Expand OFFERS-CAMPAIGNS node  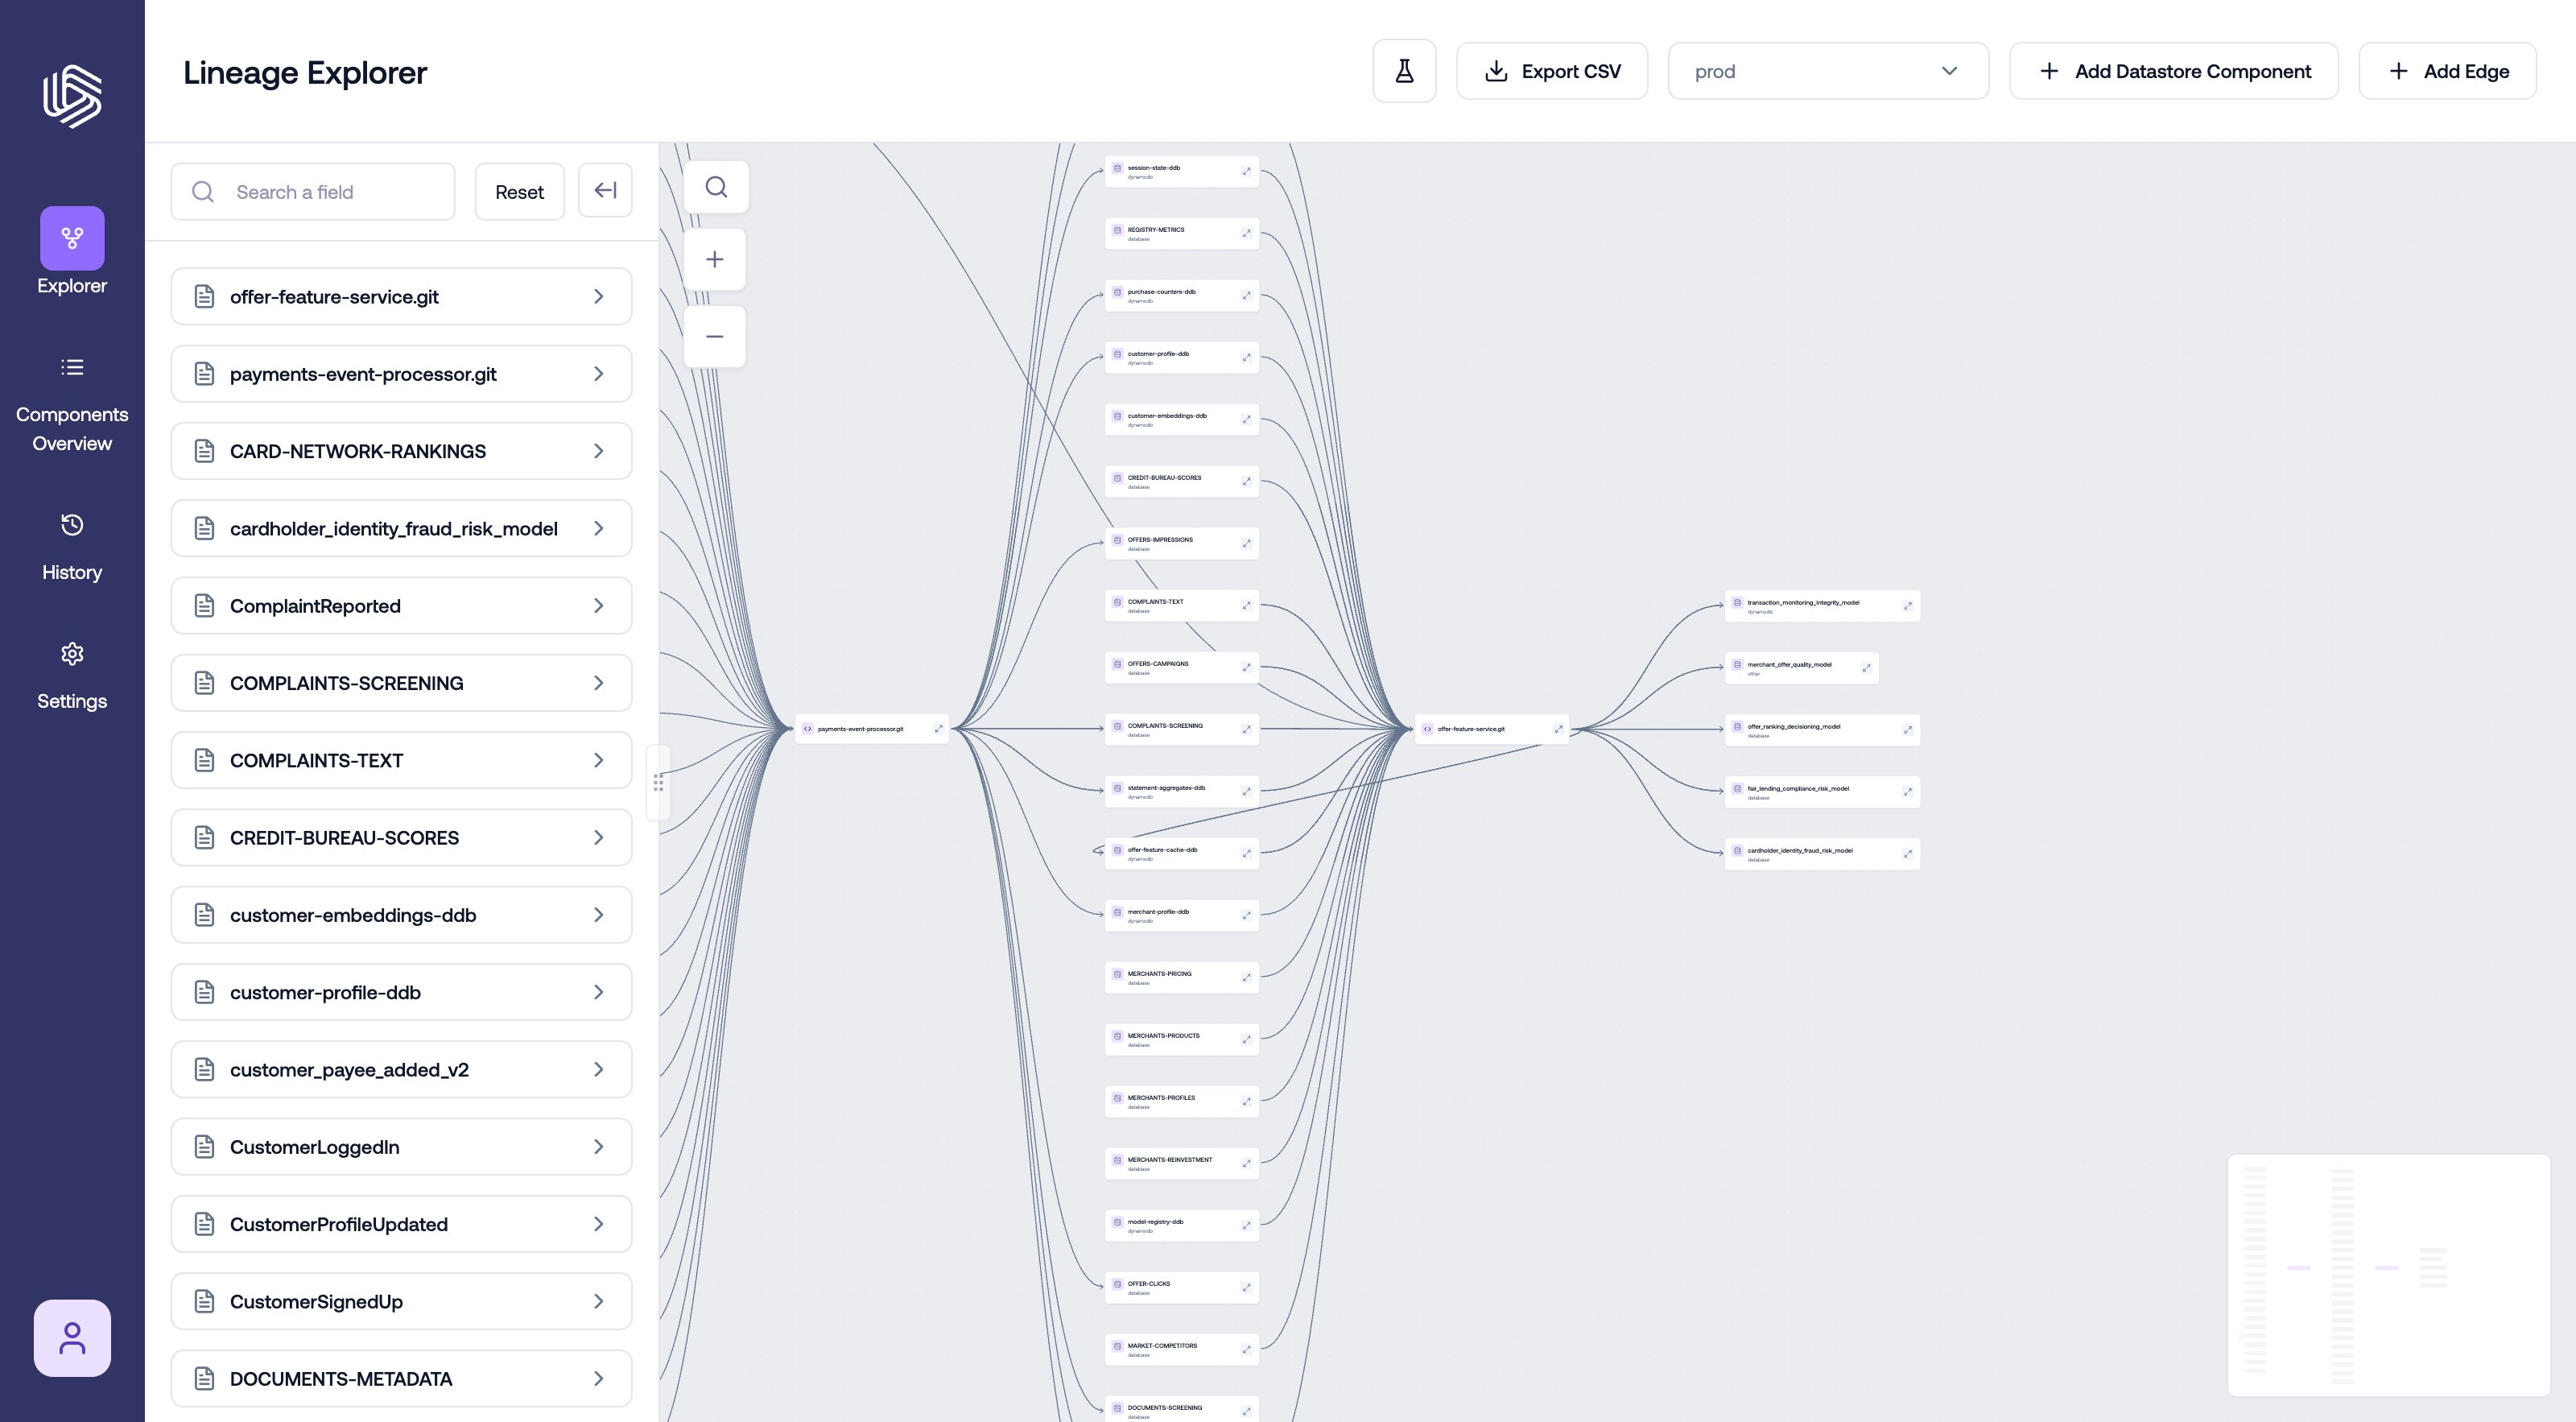(1246, 667)
